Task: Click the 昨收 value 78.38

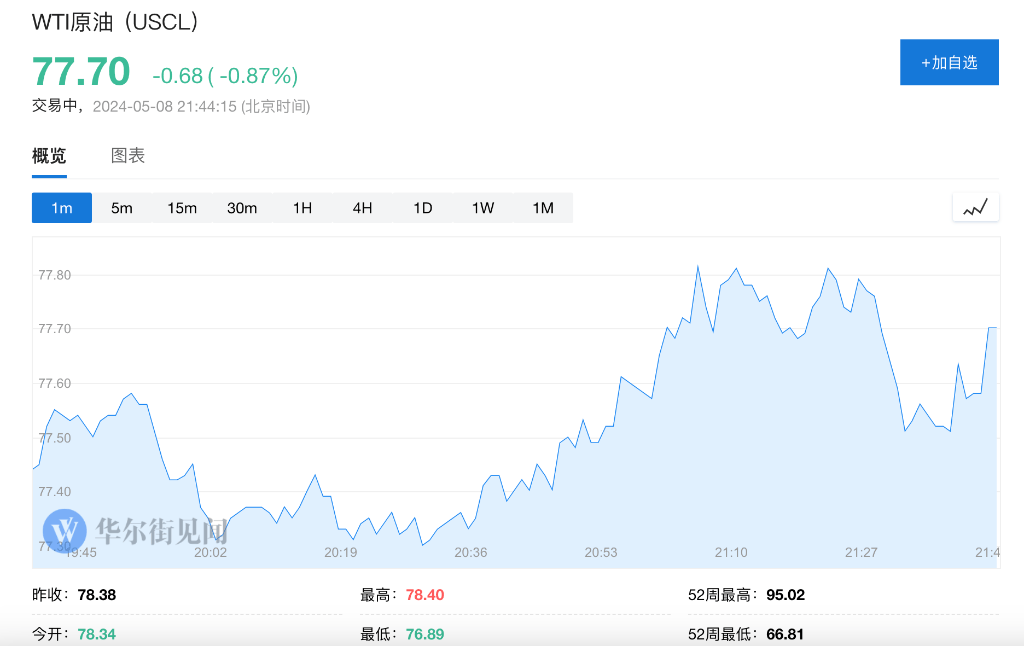Action: (x=97, y=595)
